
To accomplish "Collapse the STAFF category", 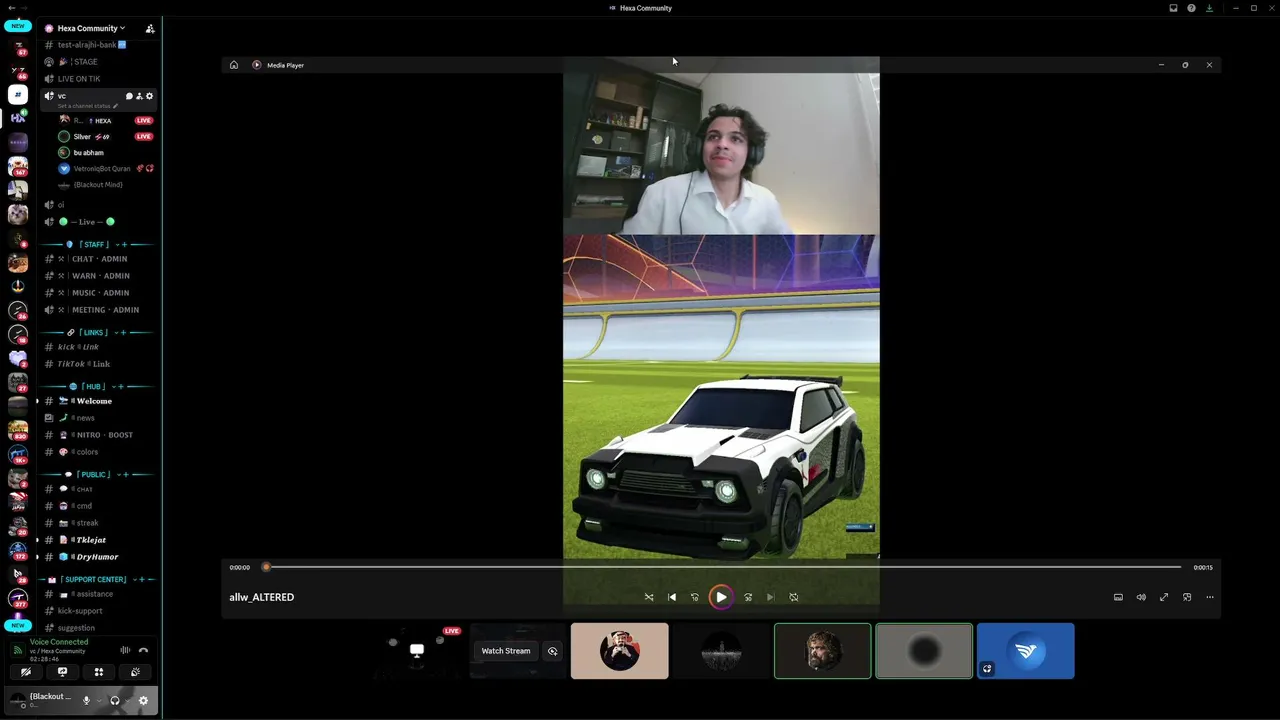I will point(96,244).
